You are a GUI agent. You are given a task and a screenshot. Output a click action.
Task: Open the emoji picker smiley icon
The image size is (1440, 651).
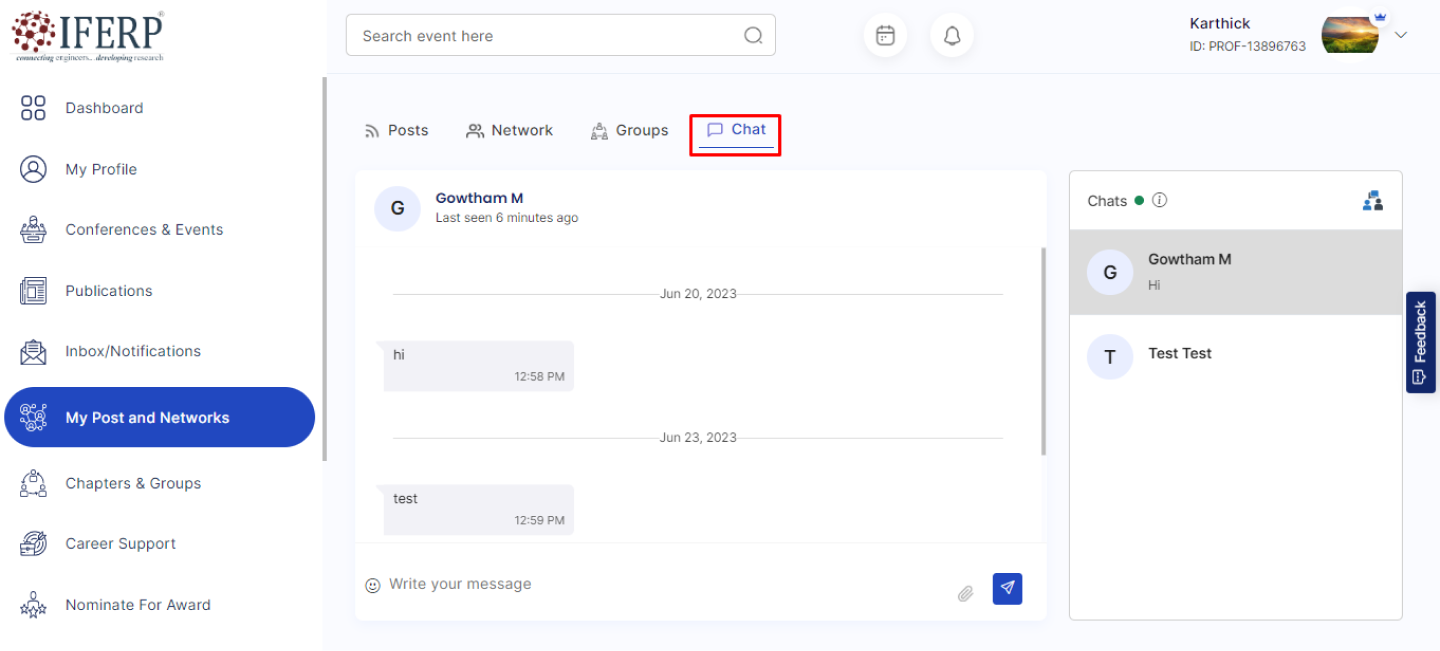pyautogui.click(x=373, y=585)
